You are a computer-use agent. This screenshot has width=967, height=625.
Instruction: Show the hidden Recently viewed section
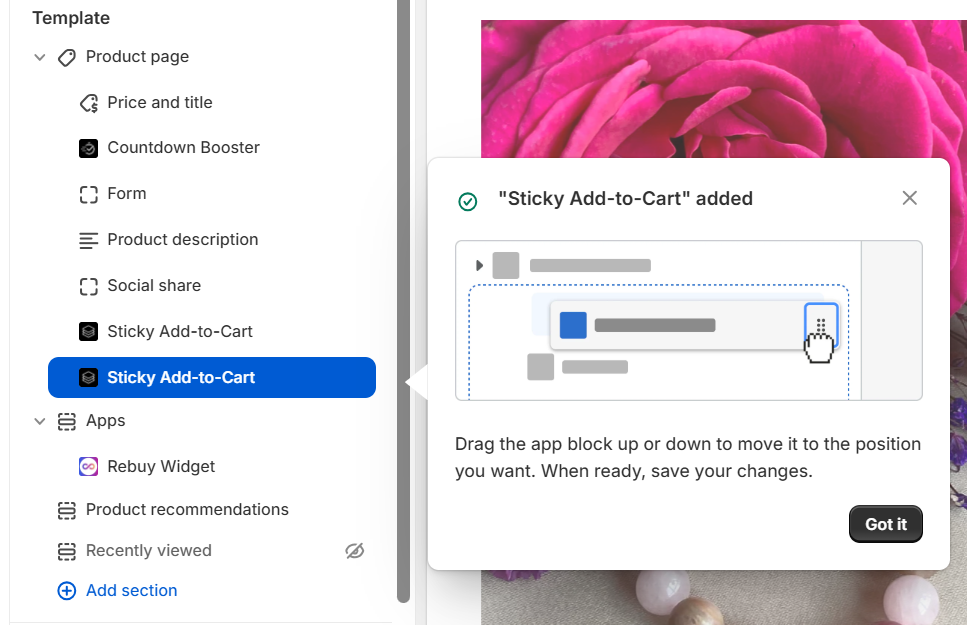[x=354, y=551]
